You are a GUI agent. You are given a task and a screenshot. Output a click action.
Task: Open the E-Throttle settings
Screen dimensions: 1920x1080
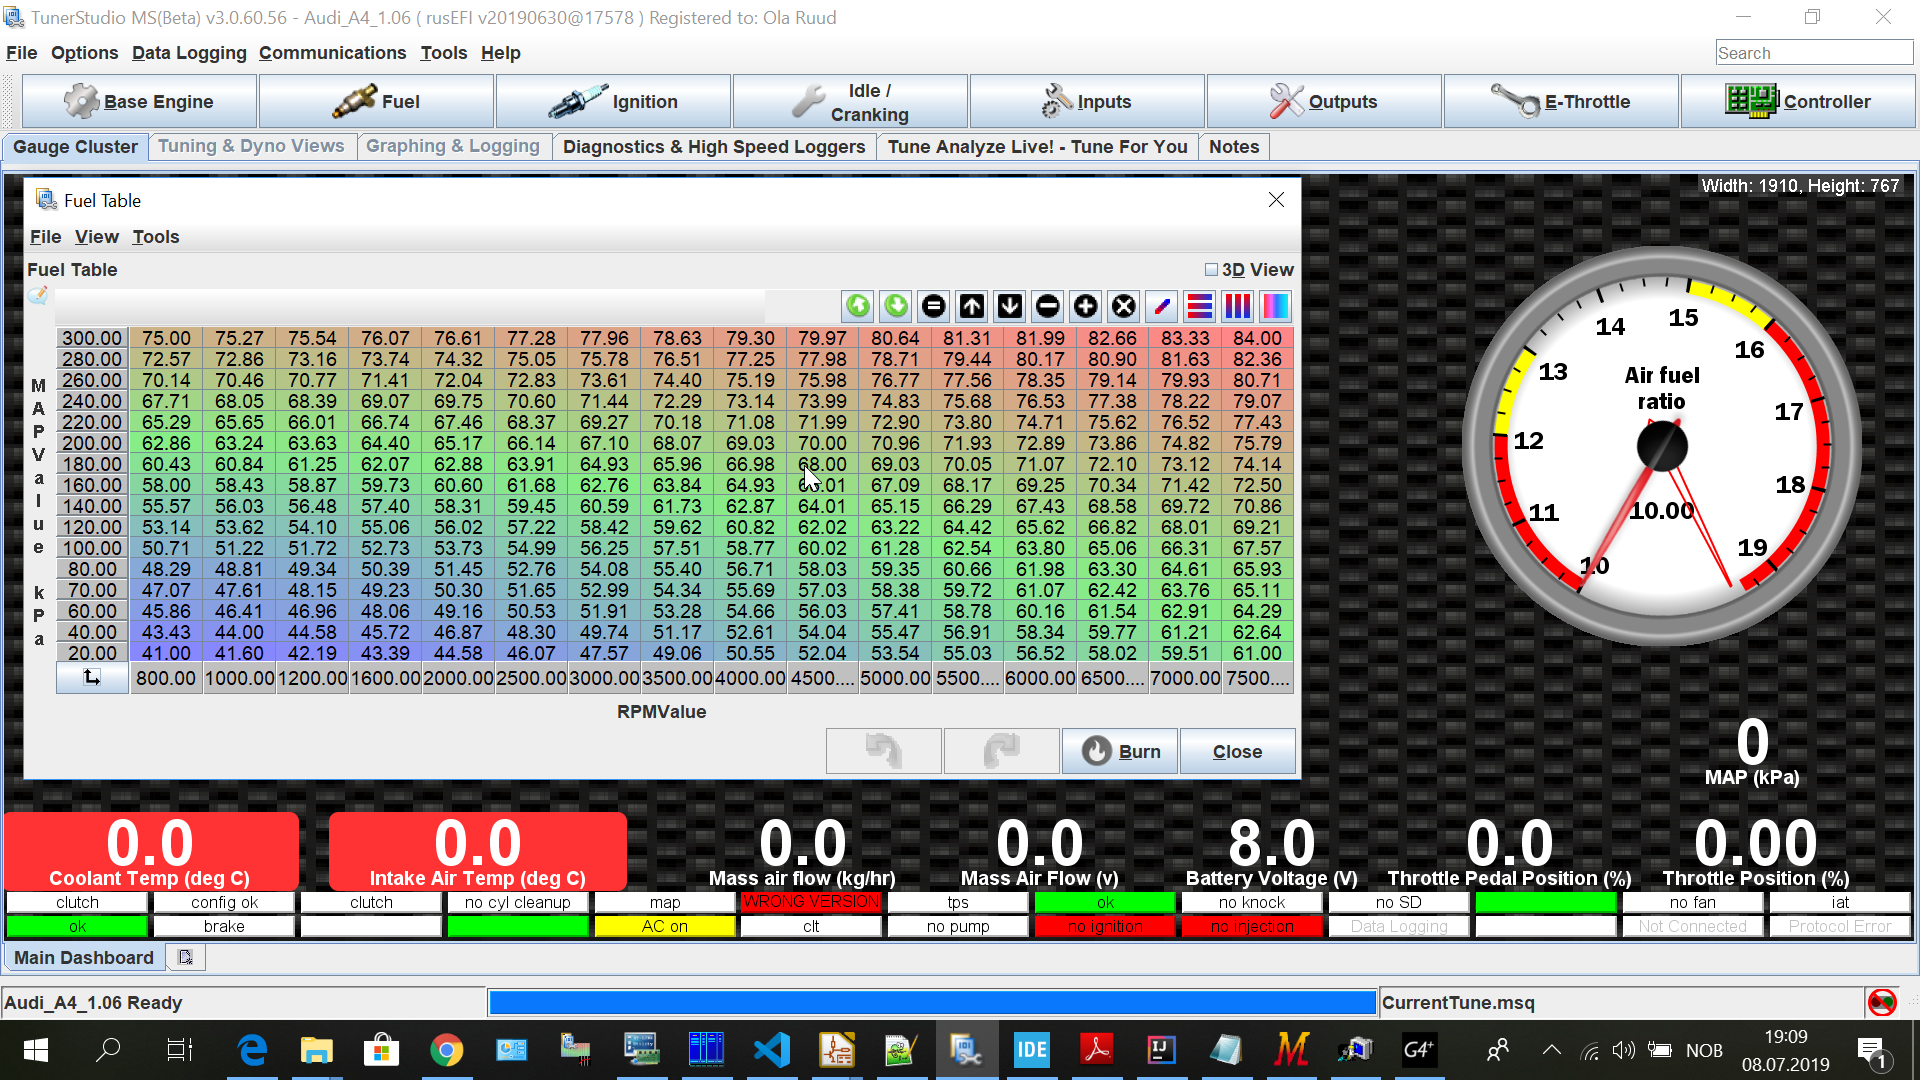pyautogui.click(x=1561, y=101)
